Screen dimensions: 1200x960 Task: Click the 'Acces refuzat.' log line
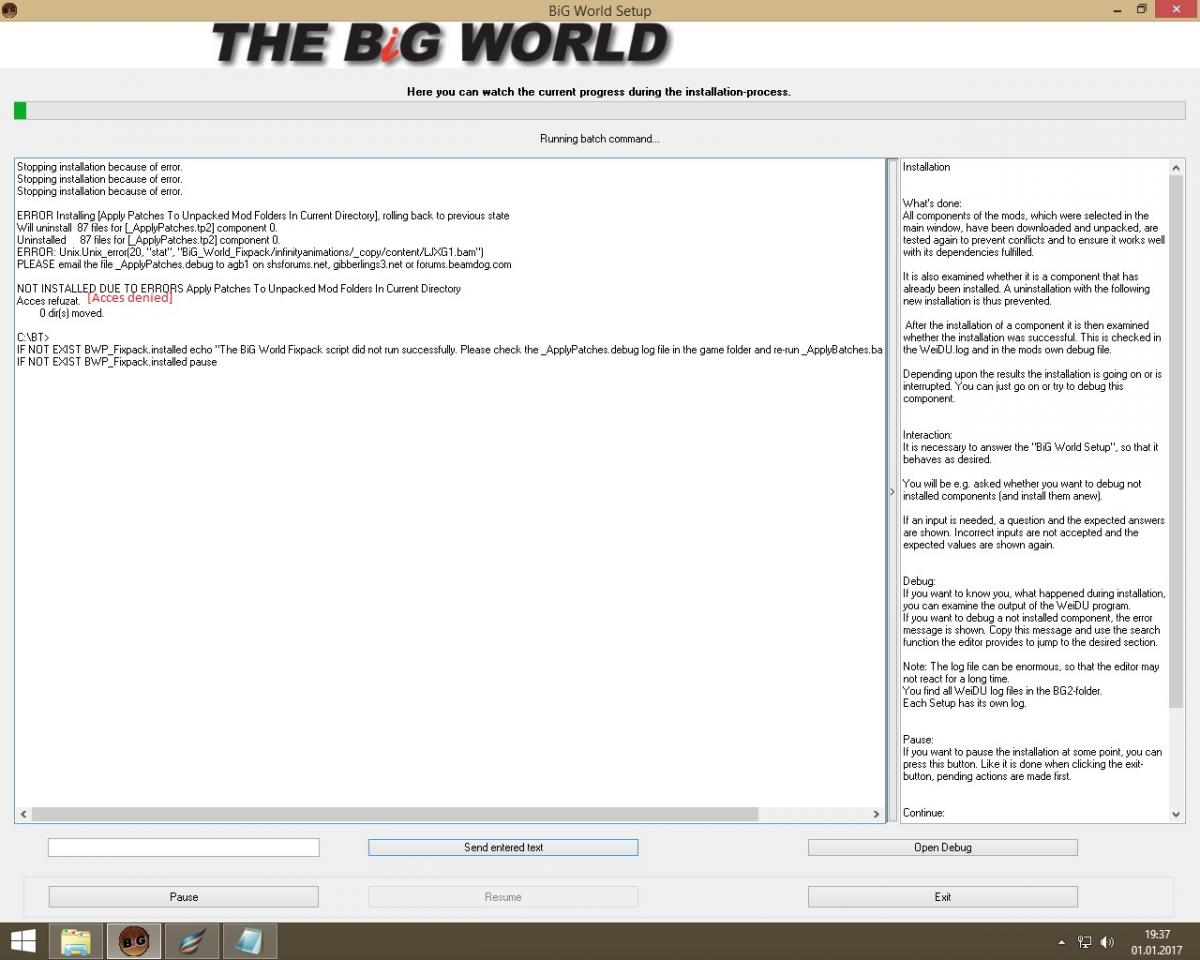coord(48,301)
